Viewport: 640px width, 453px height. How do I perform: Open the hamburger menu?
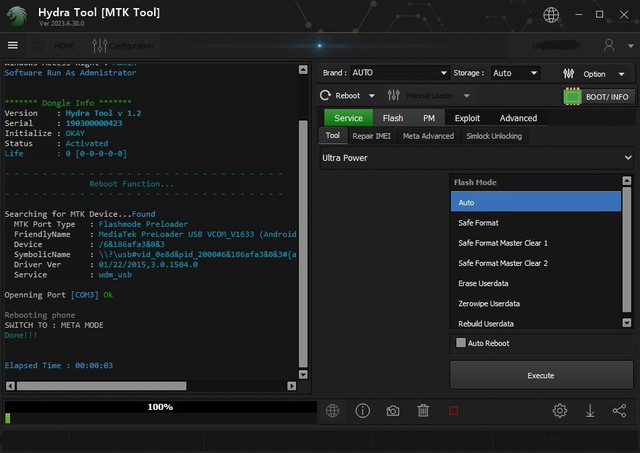(13, 45)
